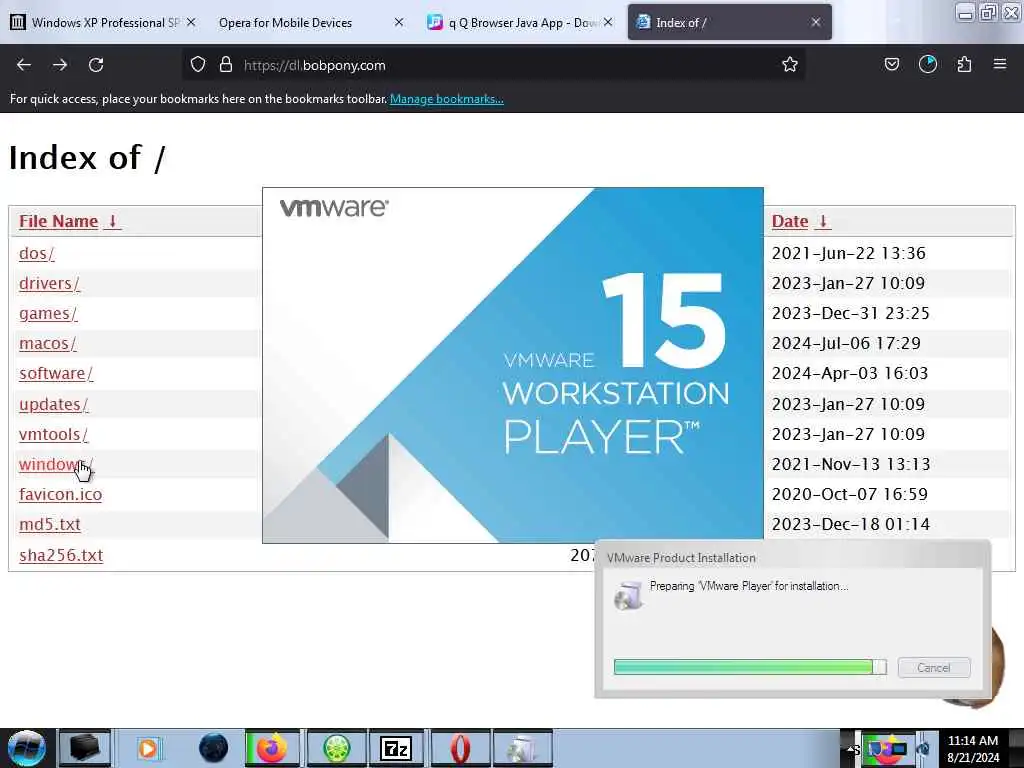Close the Windows XP Professional tab

pos(191,22)
